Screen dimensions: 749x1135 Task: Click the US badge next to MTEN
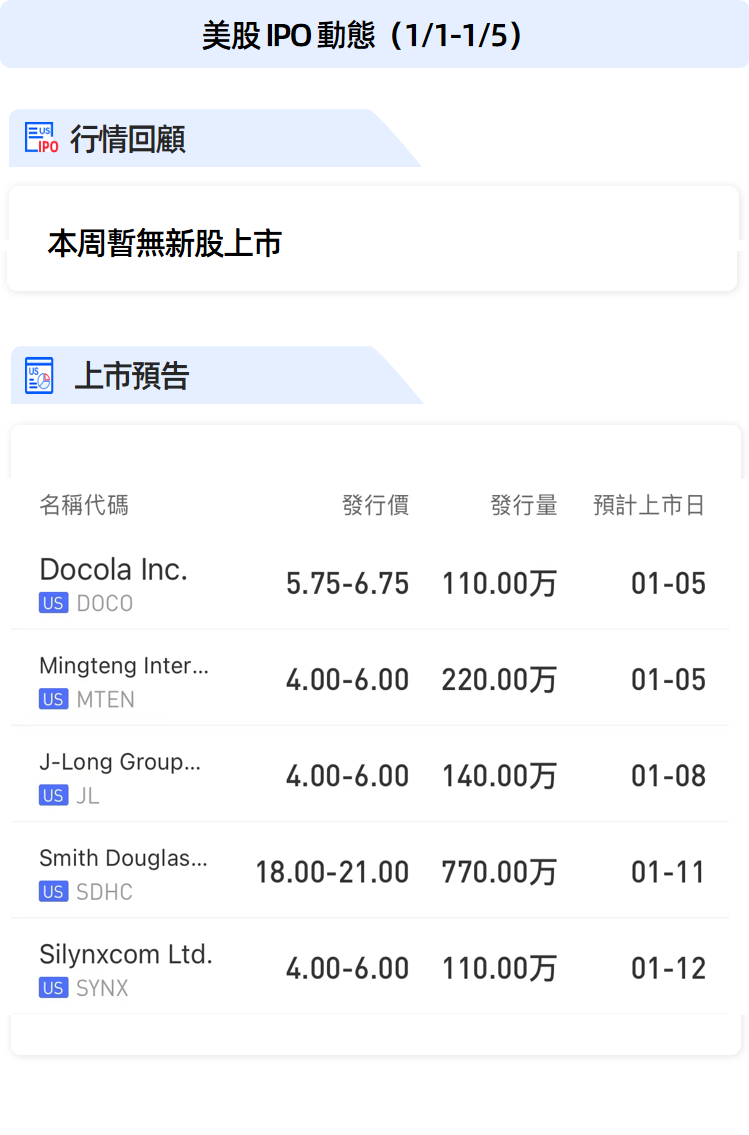[53, 699]
